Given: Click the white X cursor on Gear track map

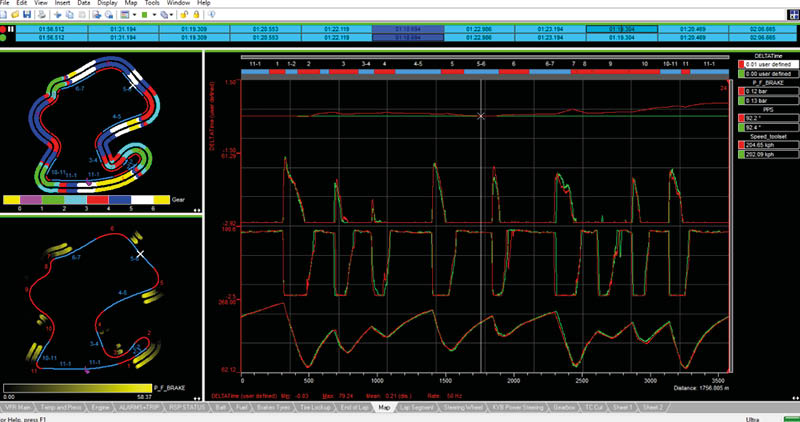Looking at the screenshot, I should (133, 85).
